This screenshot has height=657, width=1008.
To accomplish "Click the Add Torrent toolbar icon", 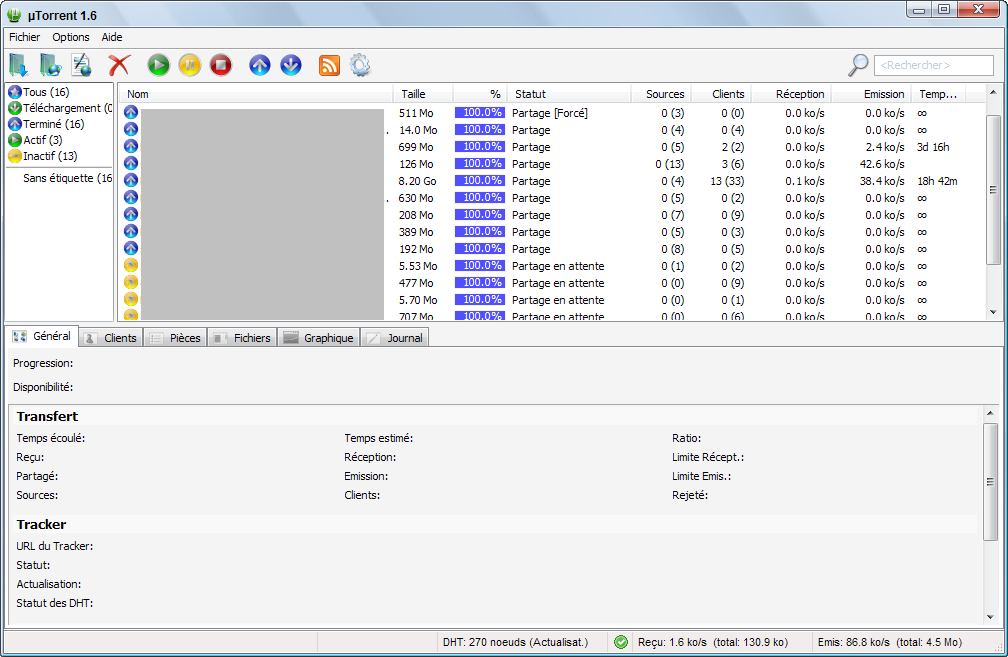I will click(x=18, y=65).
